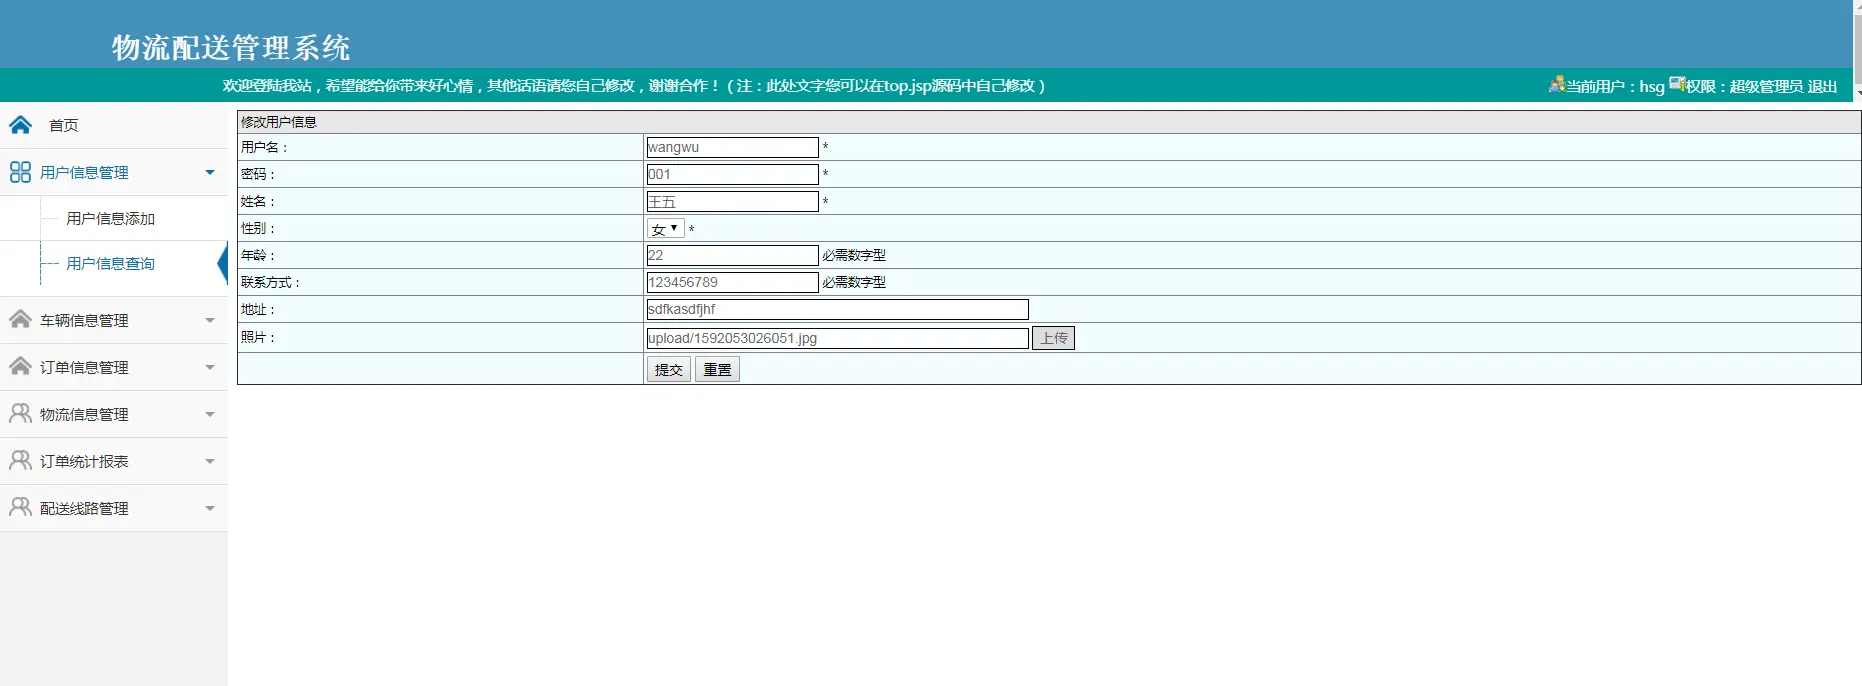Click the 地址 field containing sdfkasdfjhf
The width and height of the screenshot is (1862, 686).
[837, 309]
